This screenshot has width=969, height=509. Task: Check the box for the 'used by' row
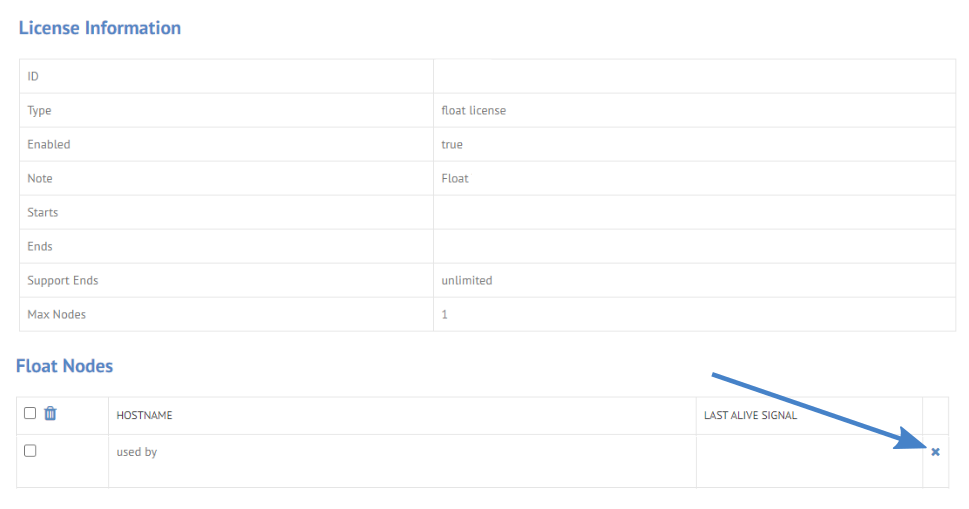pyautogui.click(x=30, y=451)
